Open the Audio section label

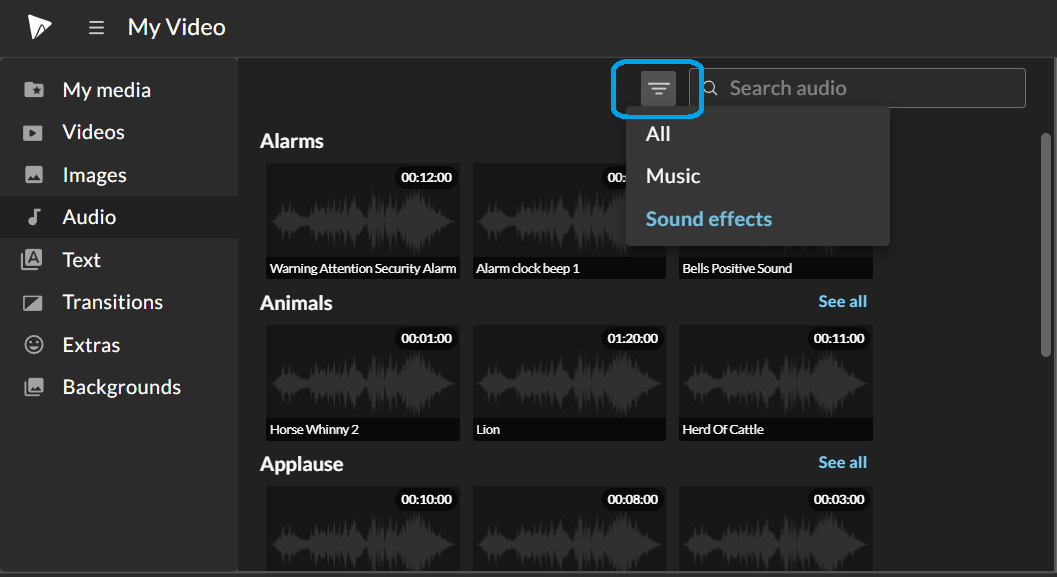89,217
